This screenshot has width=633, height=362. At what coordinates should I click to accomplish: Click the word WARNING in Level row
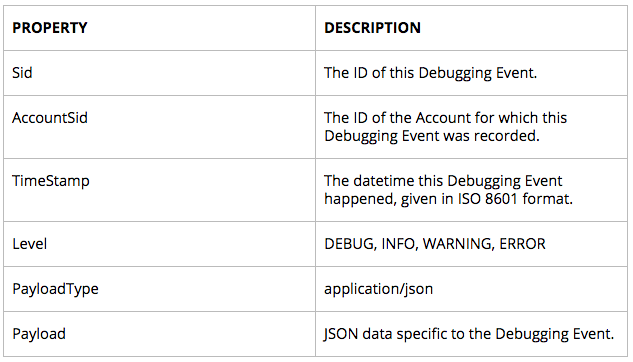[x=457, y=244]
